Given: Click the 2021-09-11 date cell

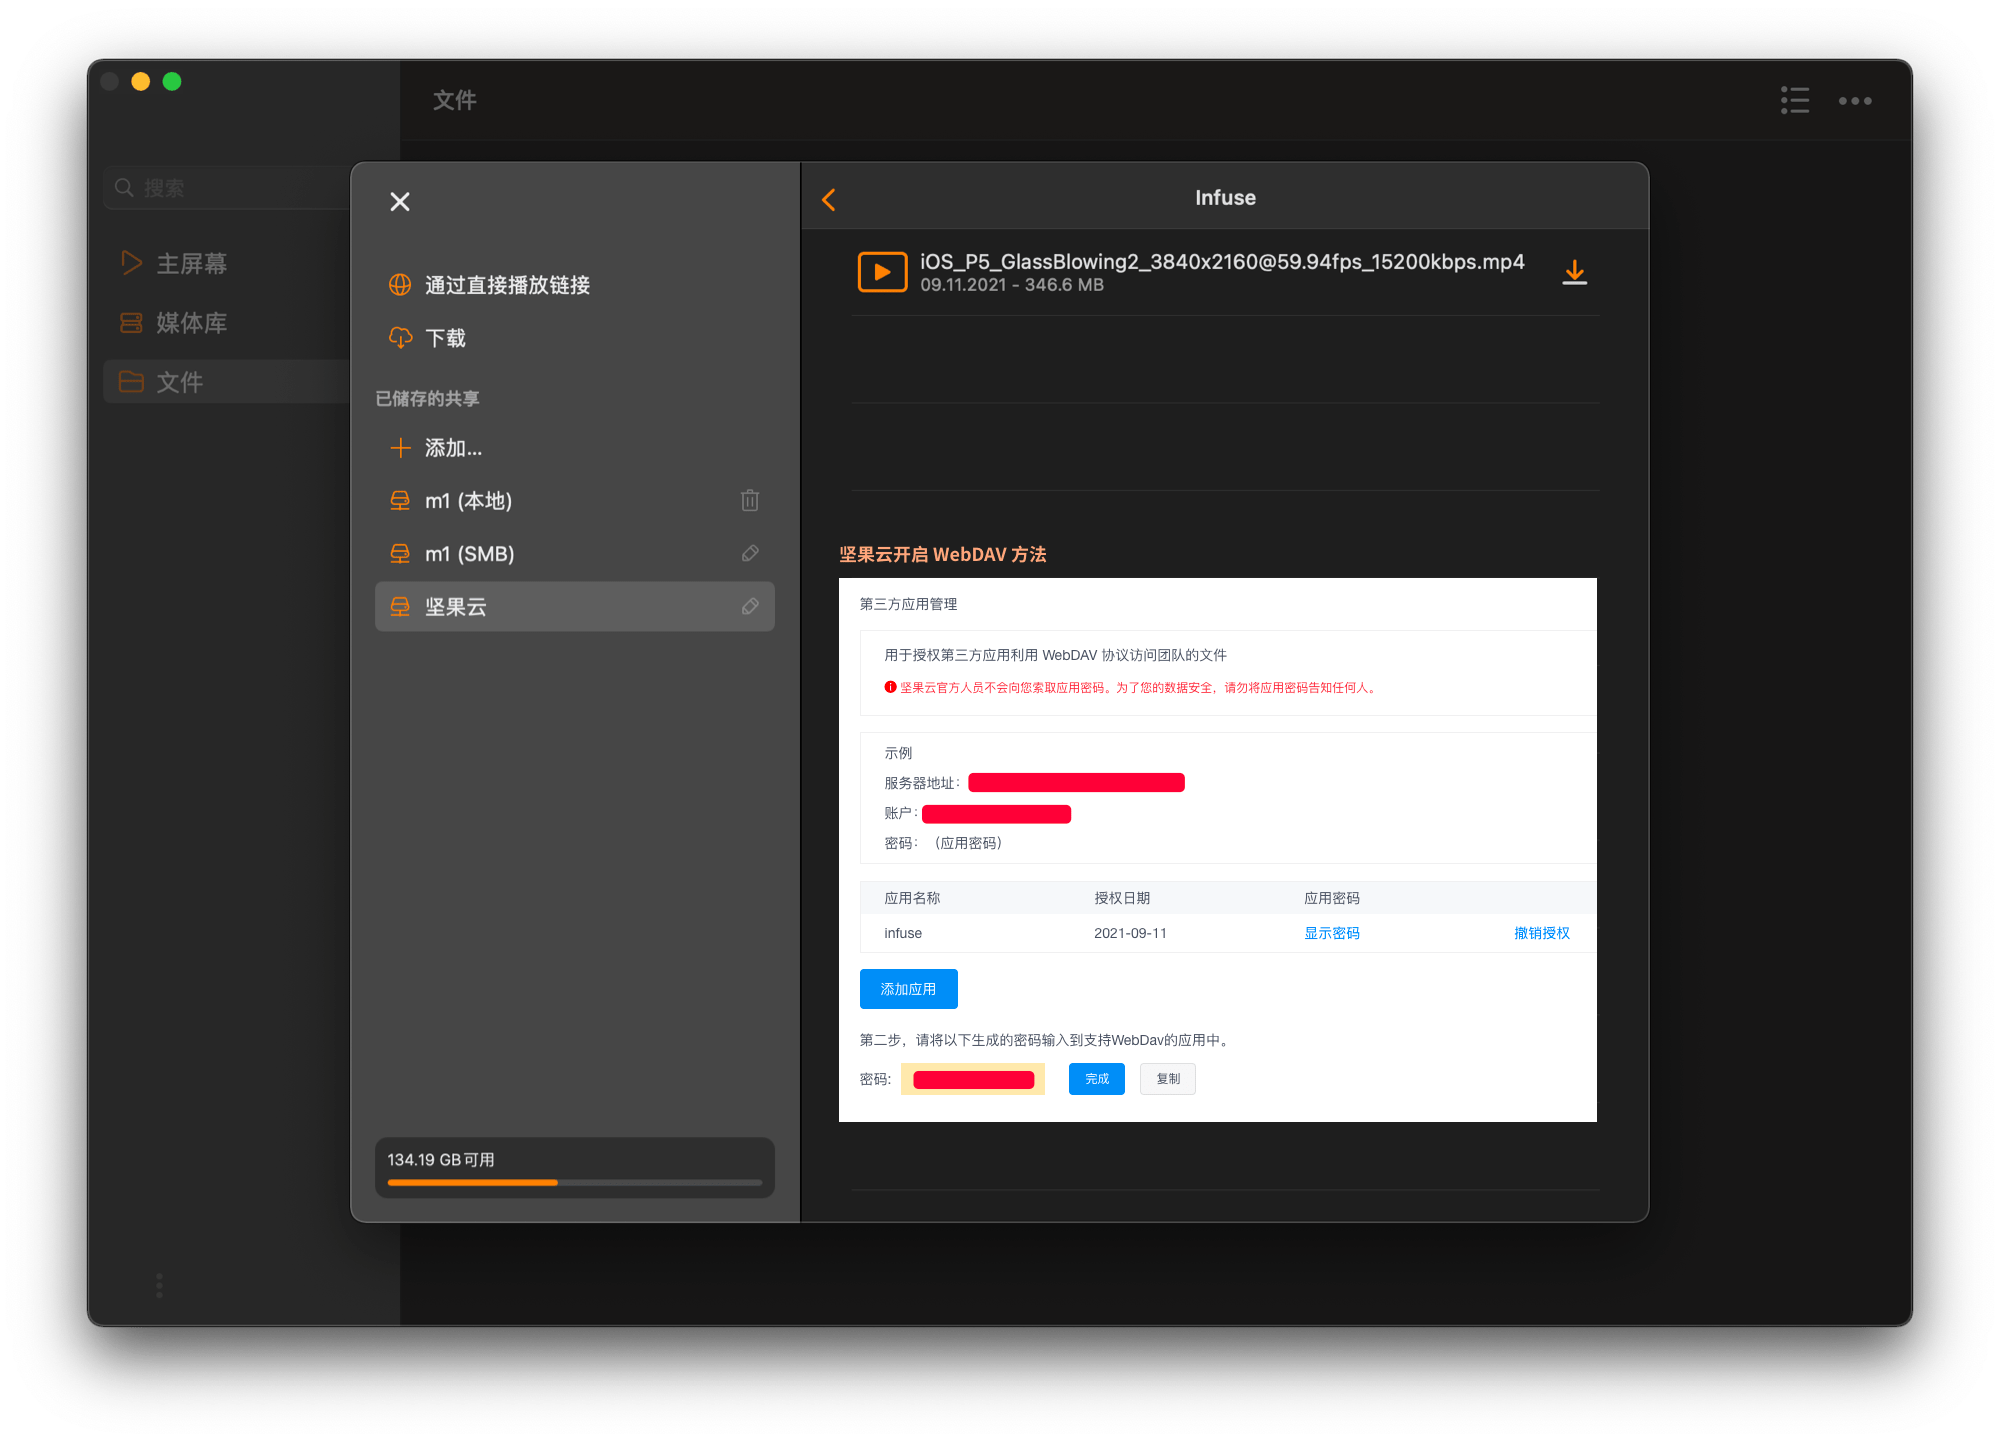Looking at the screenshot, I should 1130,933.
